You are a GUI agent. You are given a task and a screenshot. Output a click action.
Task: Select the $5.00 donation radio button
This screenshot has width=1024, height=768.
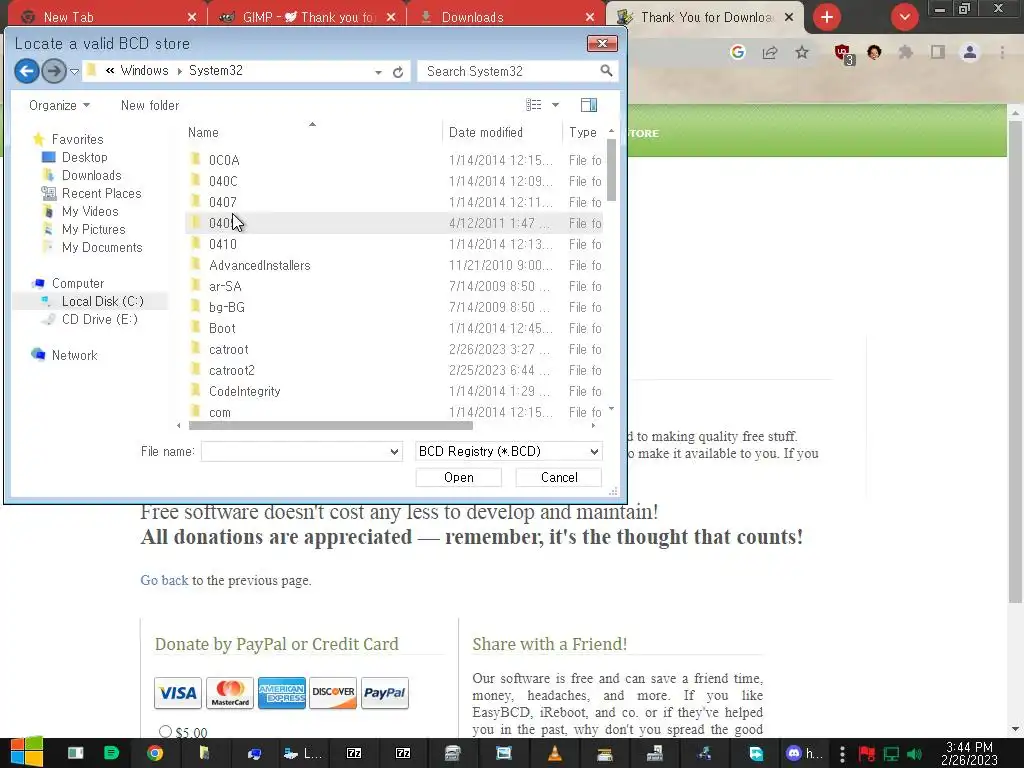point(165,731)
